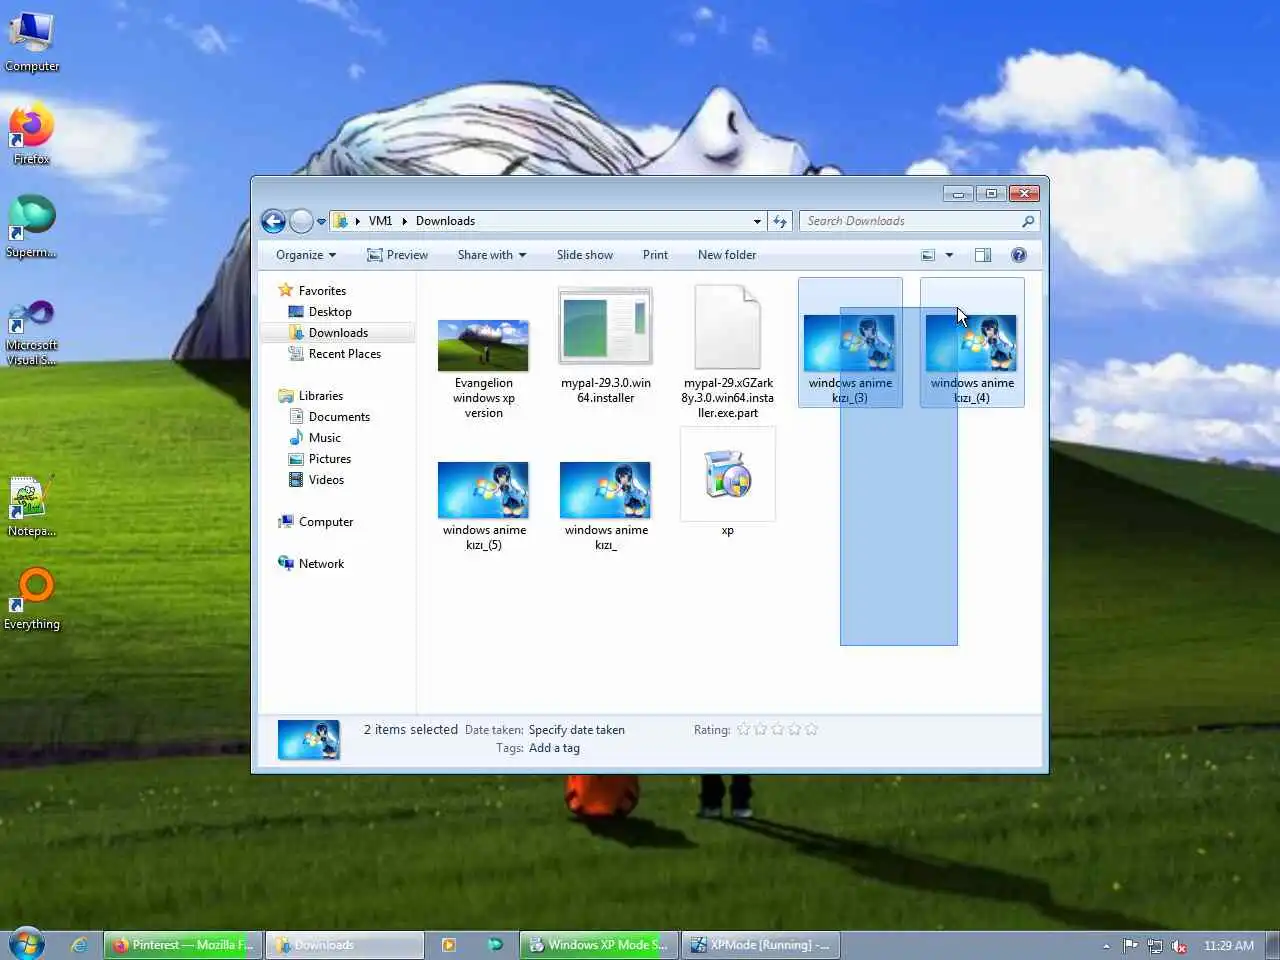Open the Windows Start menu orb
The width and height of the screenshot is (1280, 960).
(x=27, y=944)
